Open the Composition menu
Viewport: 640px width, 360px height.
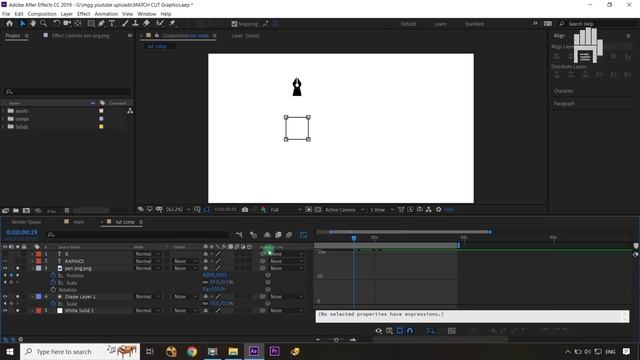(x=42, y=14)
